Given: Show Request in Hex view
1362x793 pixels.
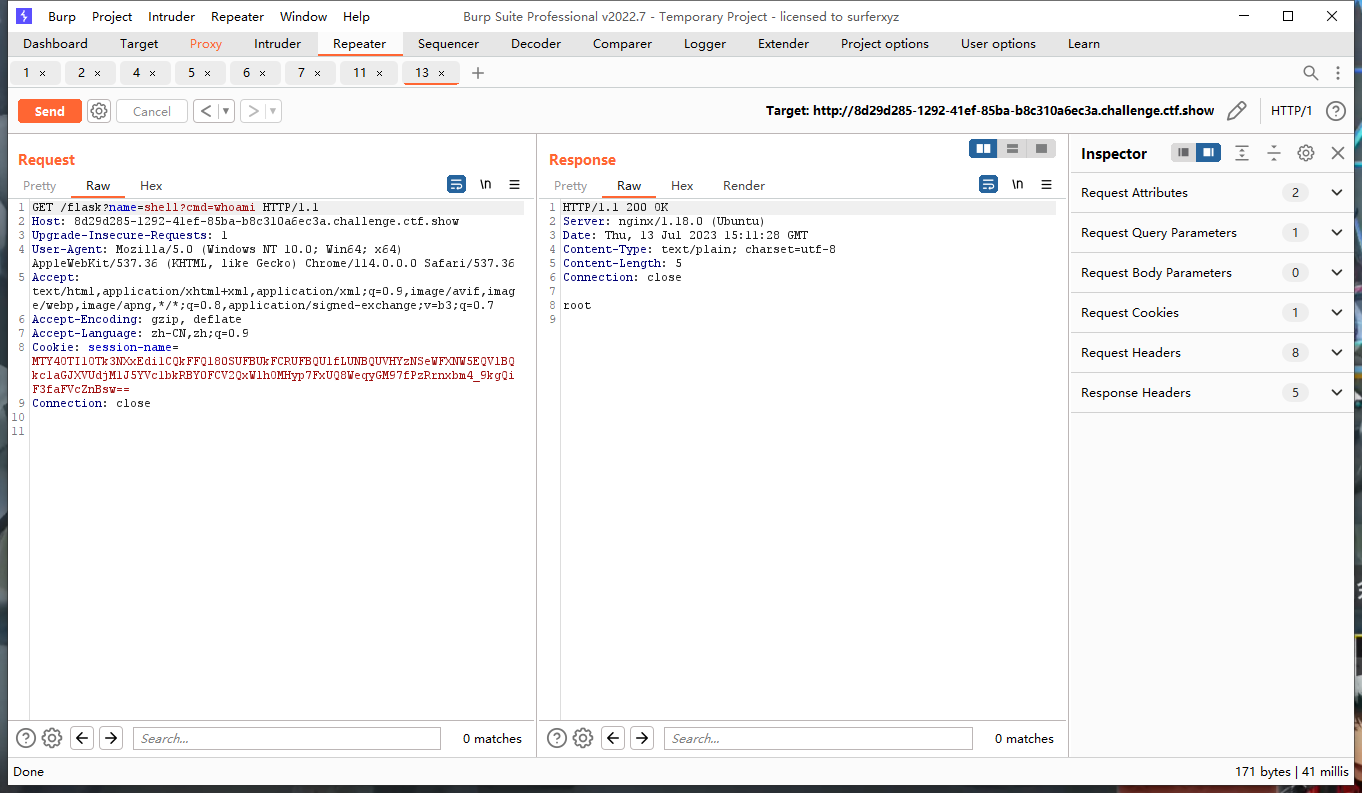Looking at the screenshot, I should point(151,186).
